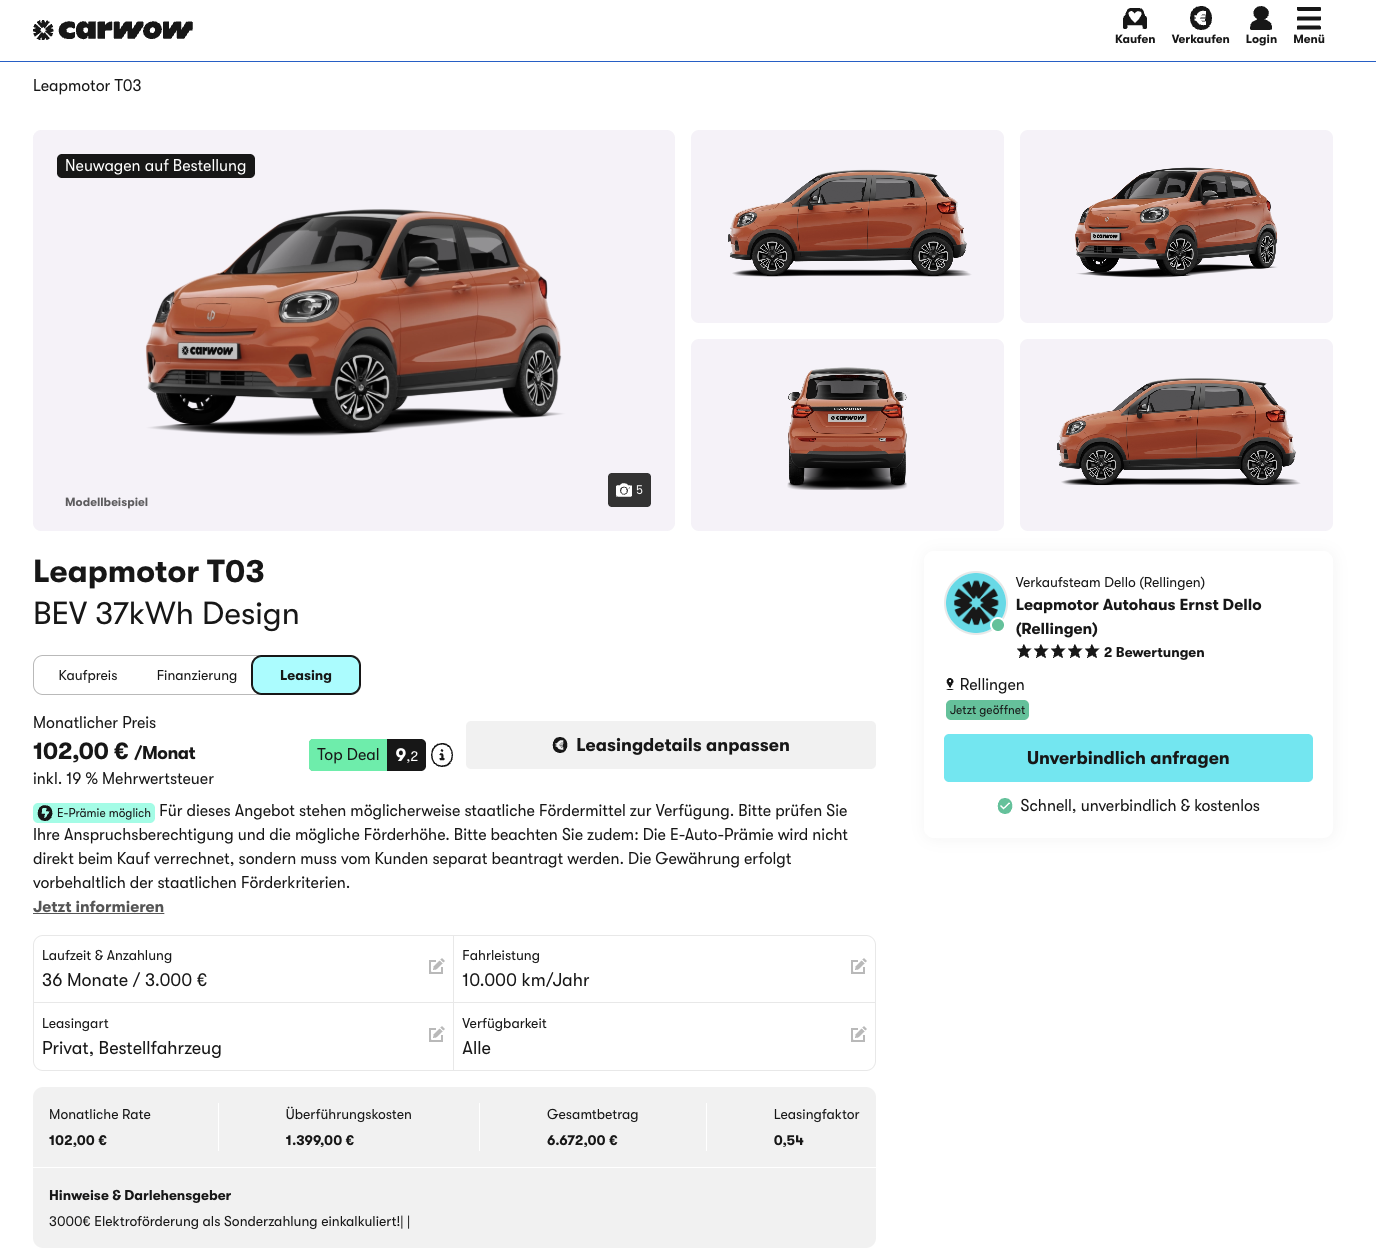Click the Überführungskosten 1.399,00 € value
The image size is (1376, 1260).
(x=320, y=1140)
